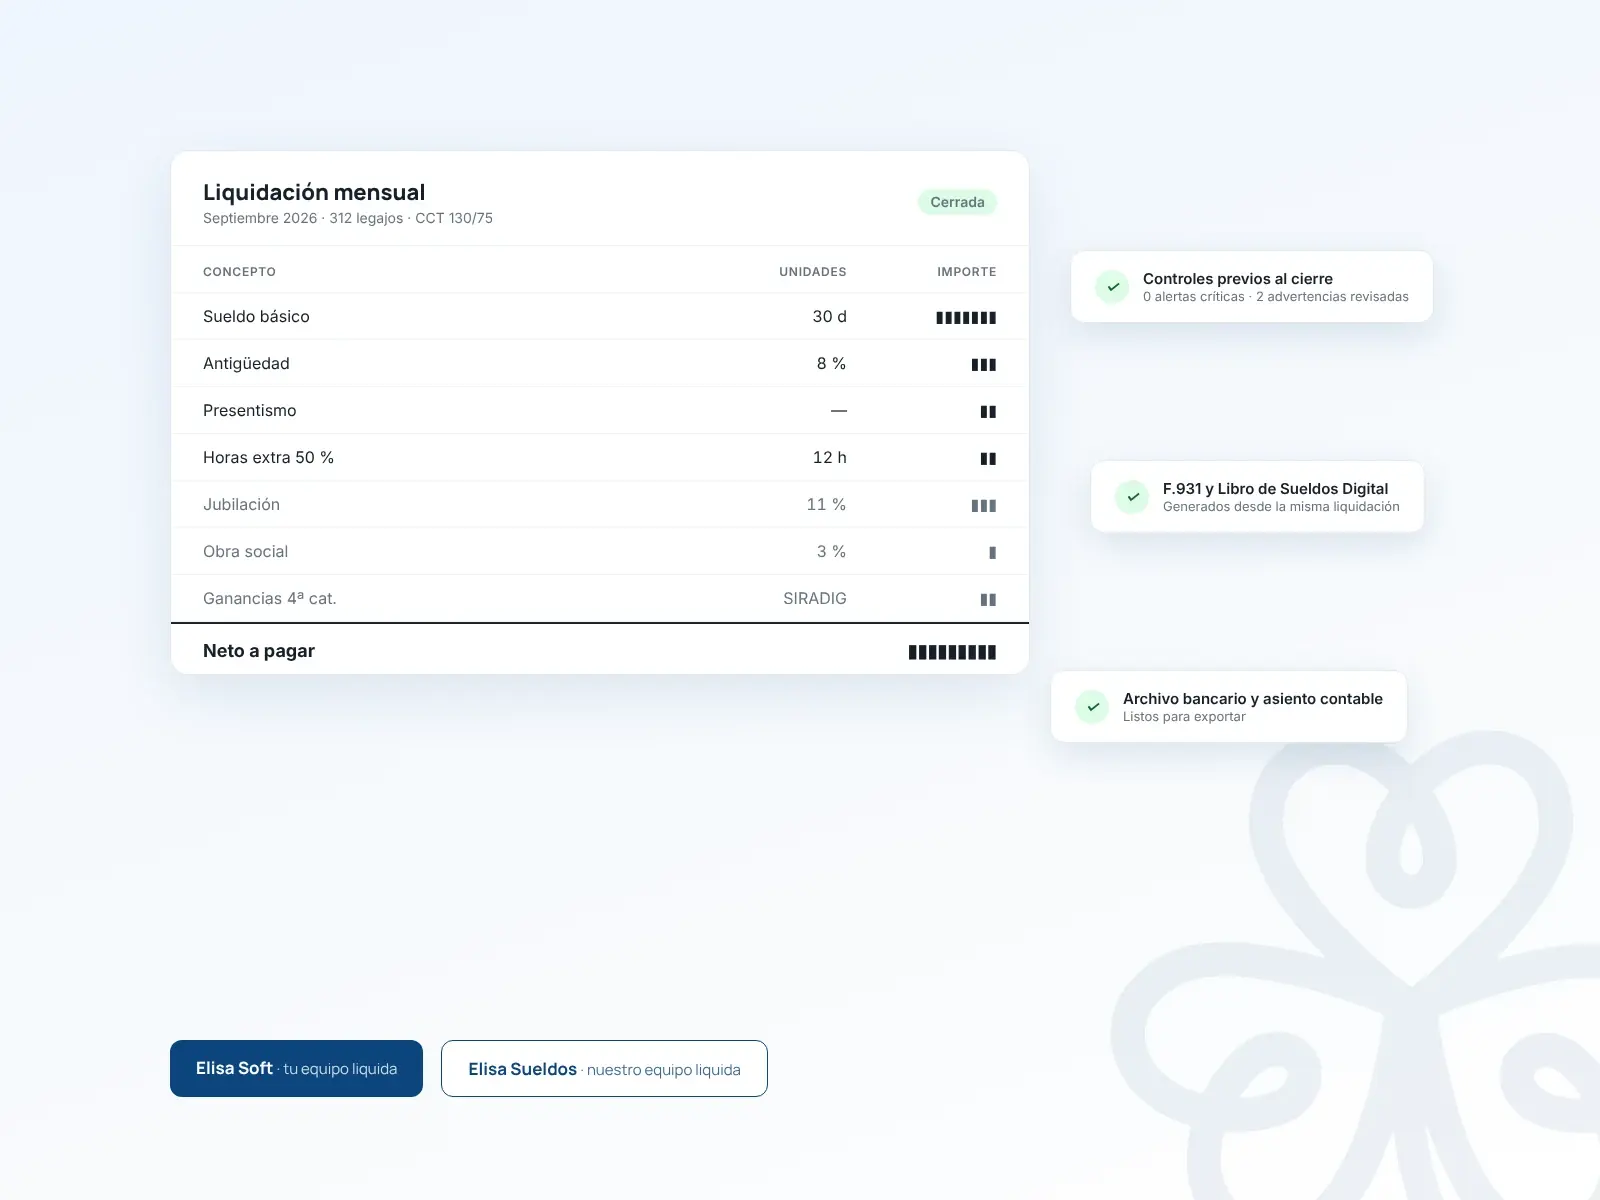
Task: Click the 30 d units value
Action: (x=829, y=316)
